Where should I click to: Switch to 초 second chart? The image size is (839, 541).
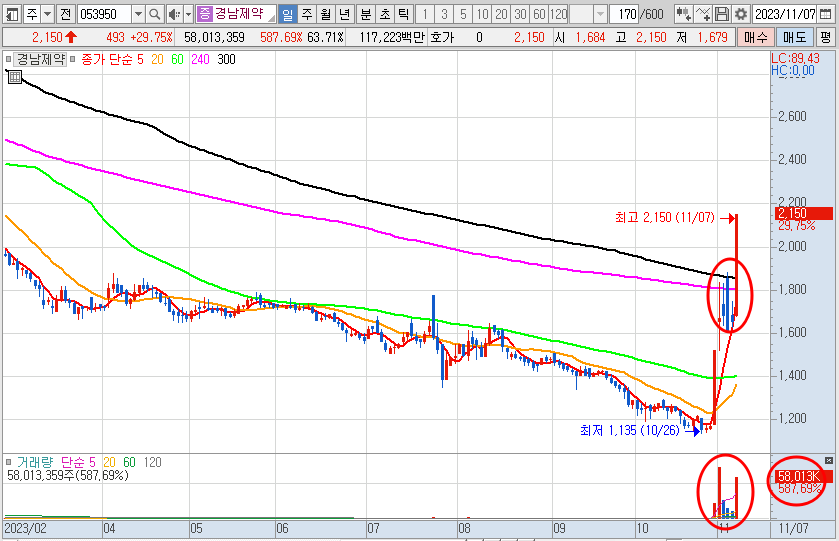385,14
